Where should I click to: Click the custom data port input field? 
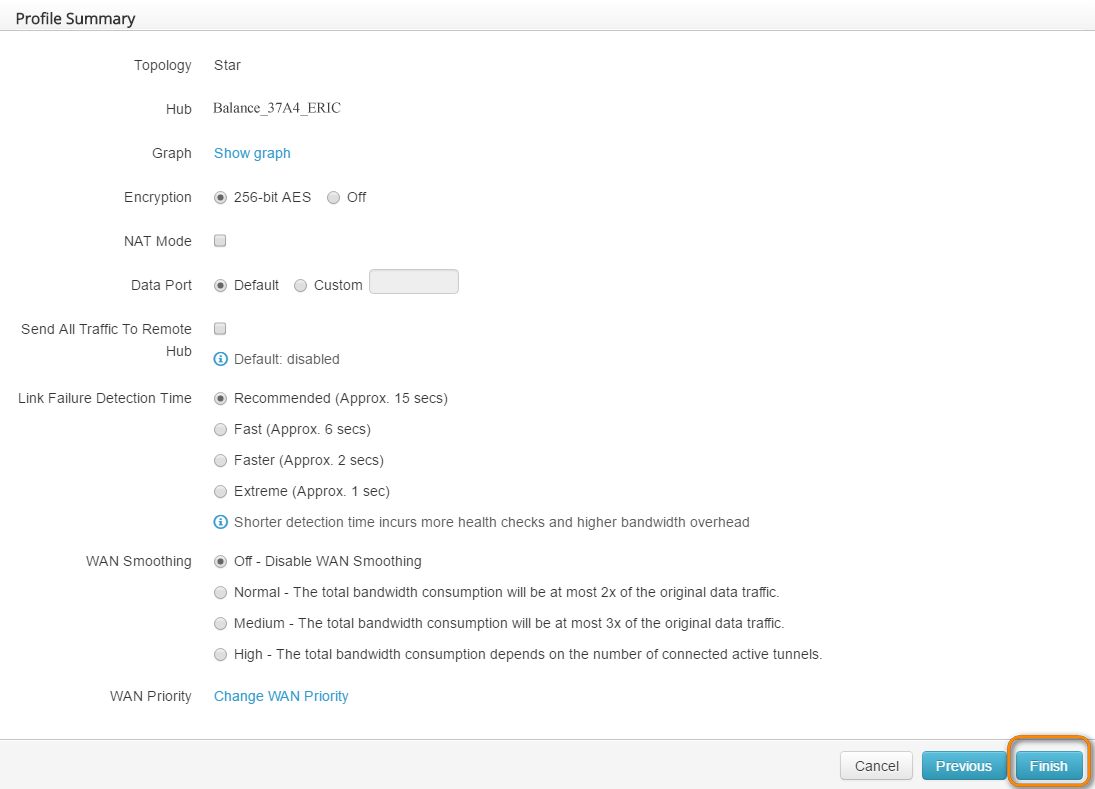click(x=414, y=283)
